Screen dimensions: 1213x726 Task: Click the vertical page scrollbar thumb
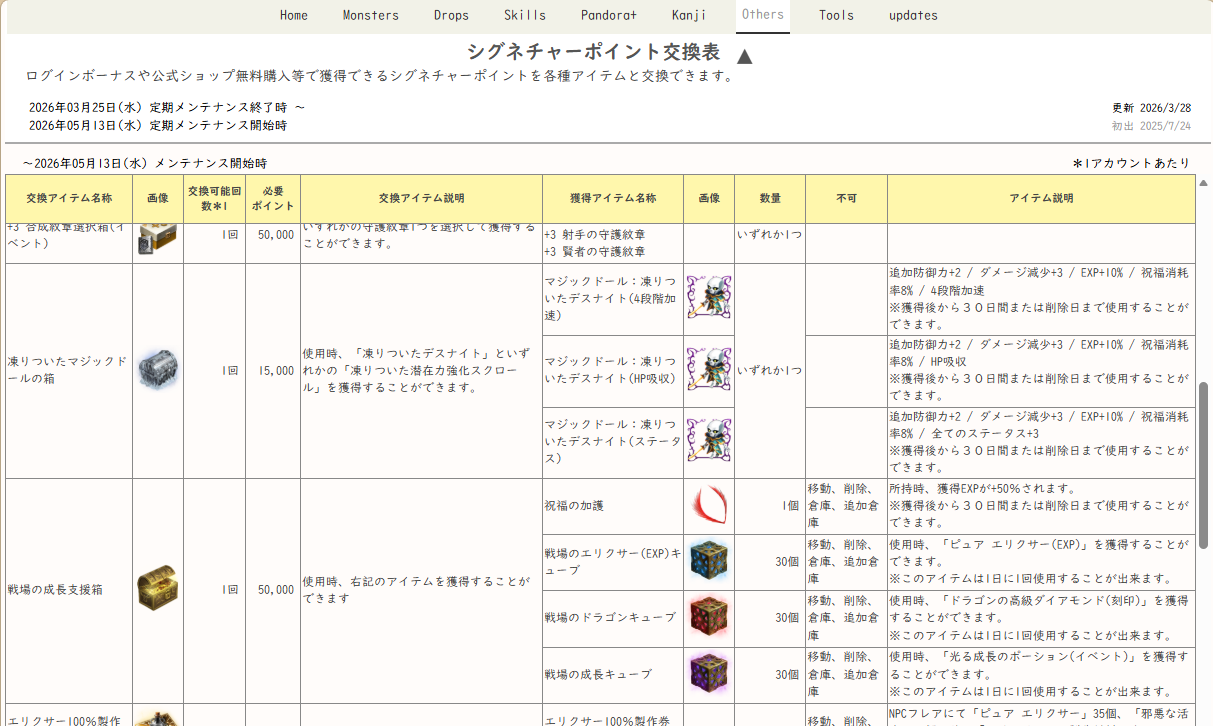(1205, 466)
